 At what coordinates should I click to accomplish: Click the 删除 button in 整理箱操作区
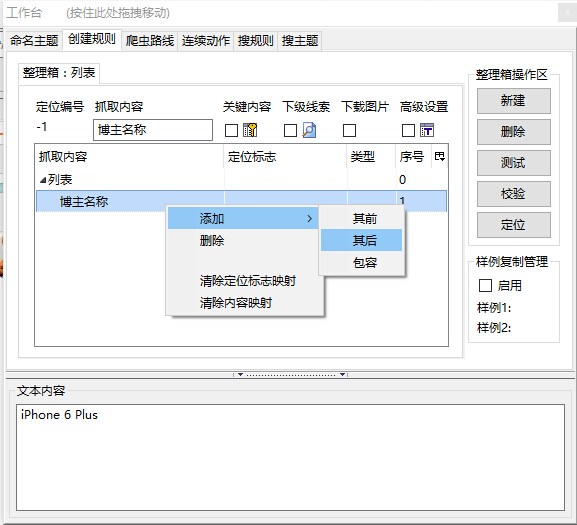[514, 132]
